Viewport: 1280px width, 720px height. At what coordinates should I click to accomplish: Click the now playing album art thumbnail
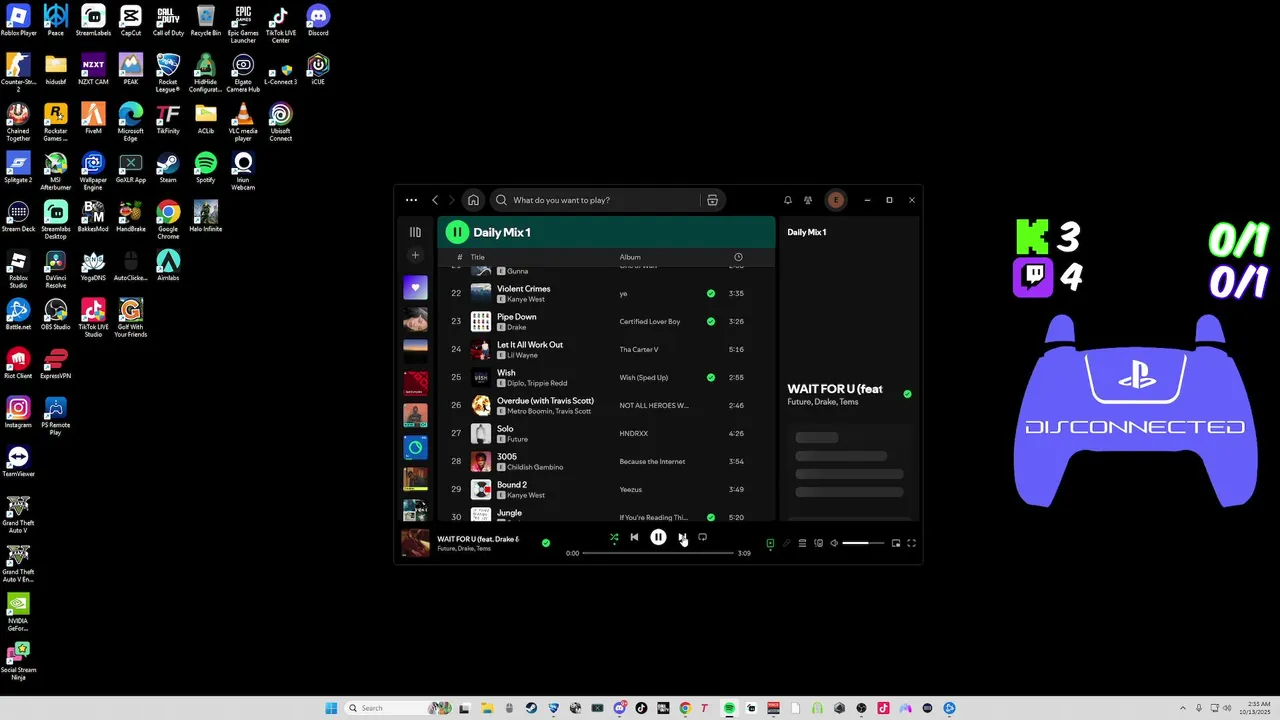coord(415,543)
